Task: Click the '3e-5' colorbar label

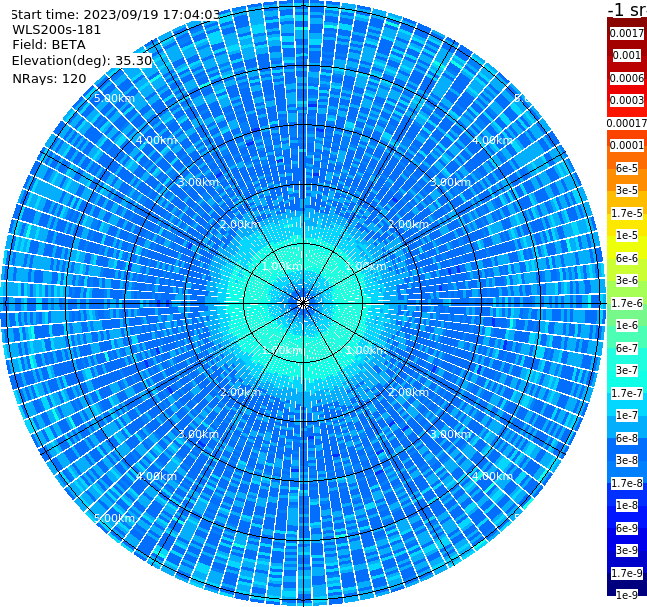Action: pyautogui.click(x=627, y=190)
